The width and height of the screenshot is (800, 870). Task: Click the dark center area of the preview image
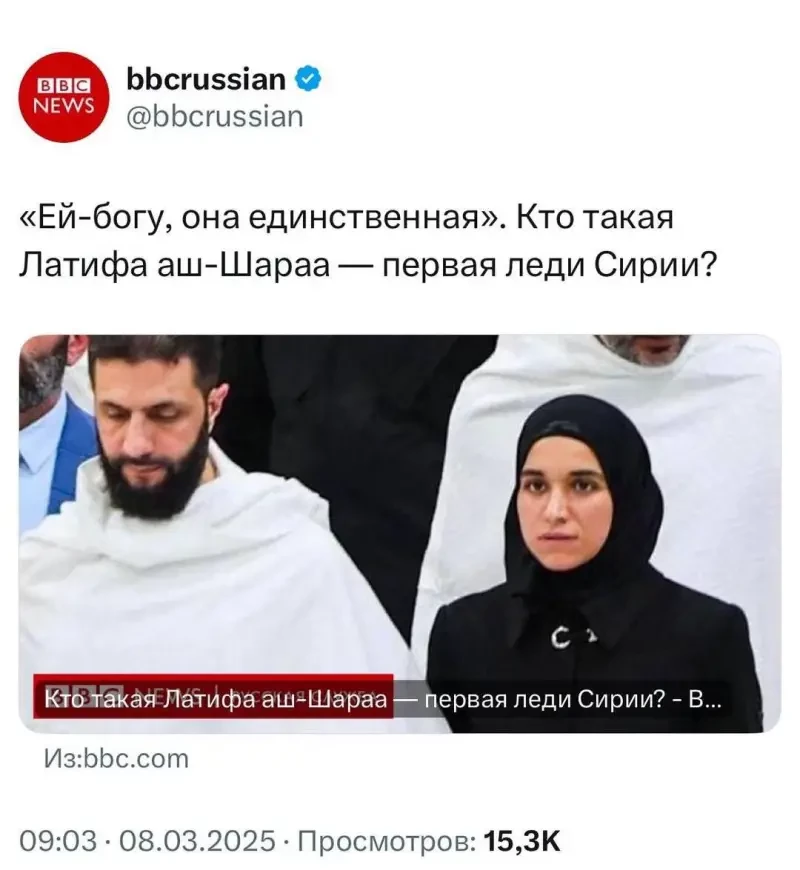[x=355, y=444]
